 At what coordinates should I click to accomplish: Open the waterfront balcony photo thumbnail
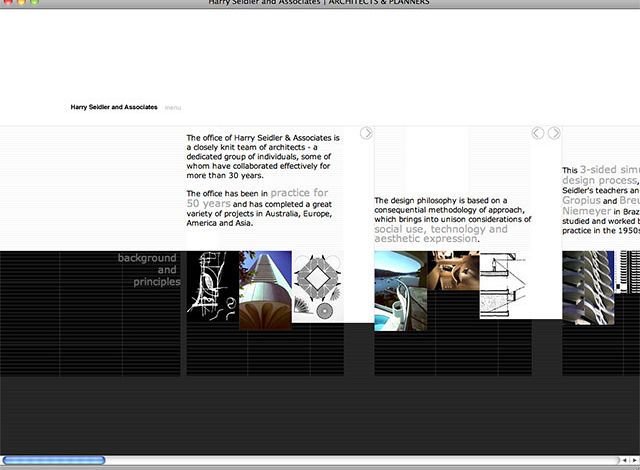pos(401,290)
